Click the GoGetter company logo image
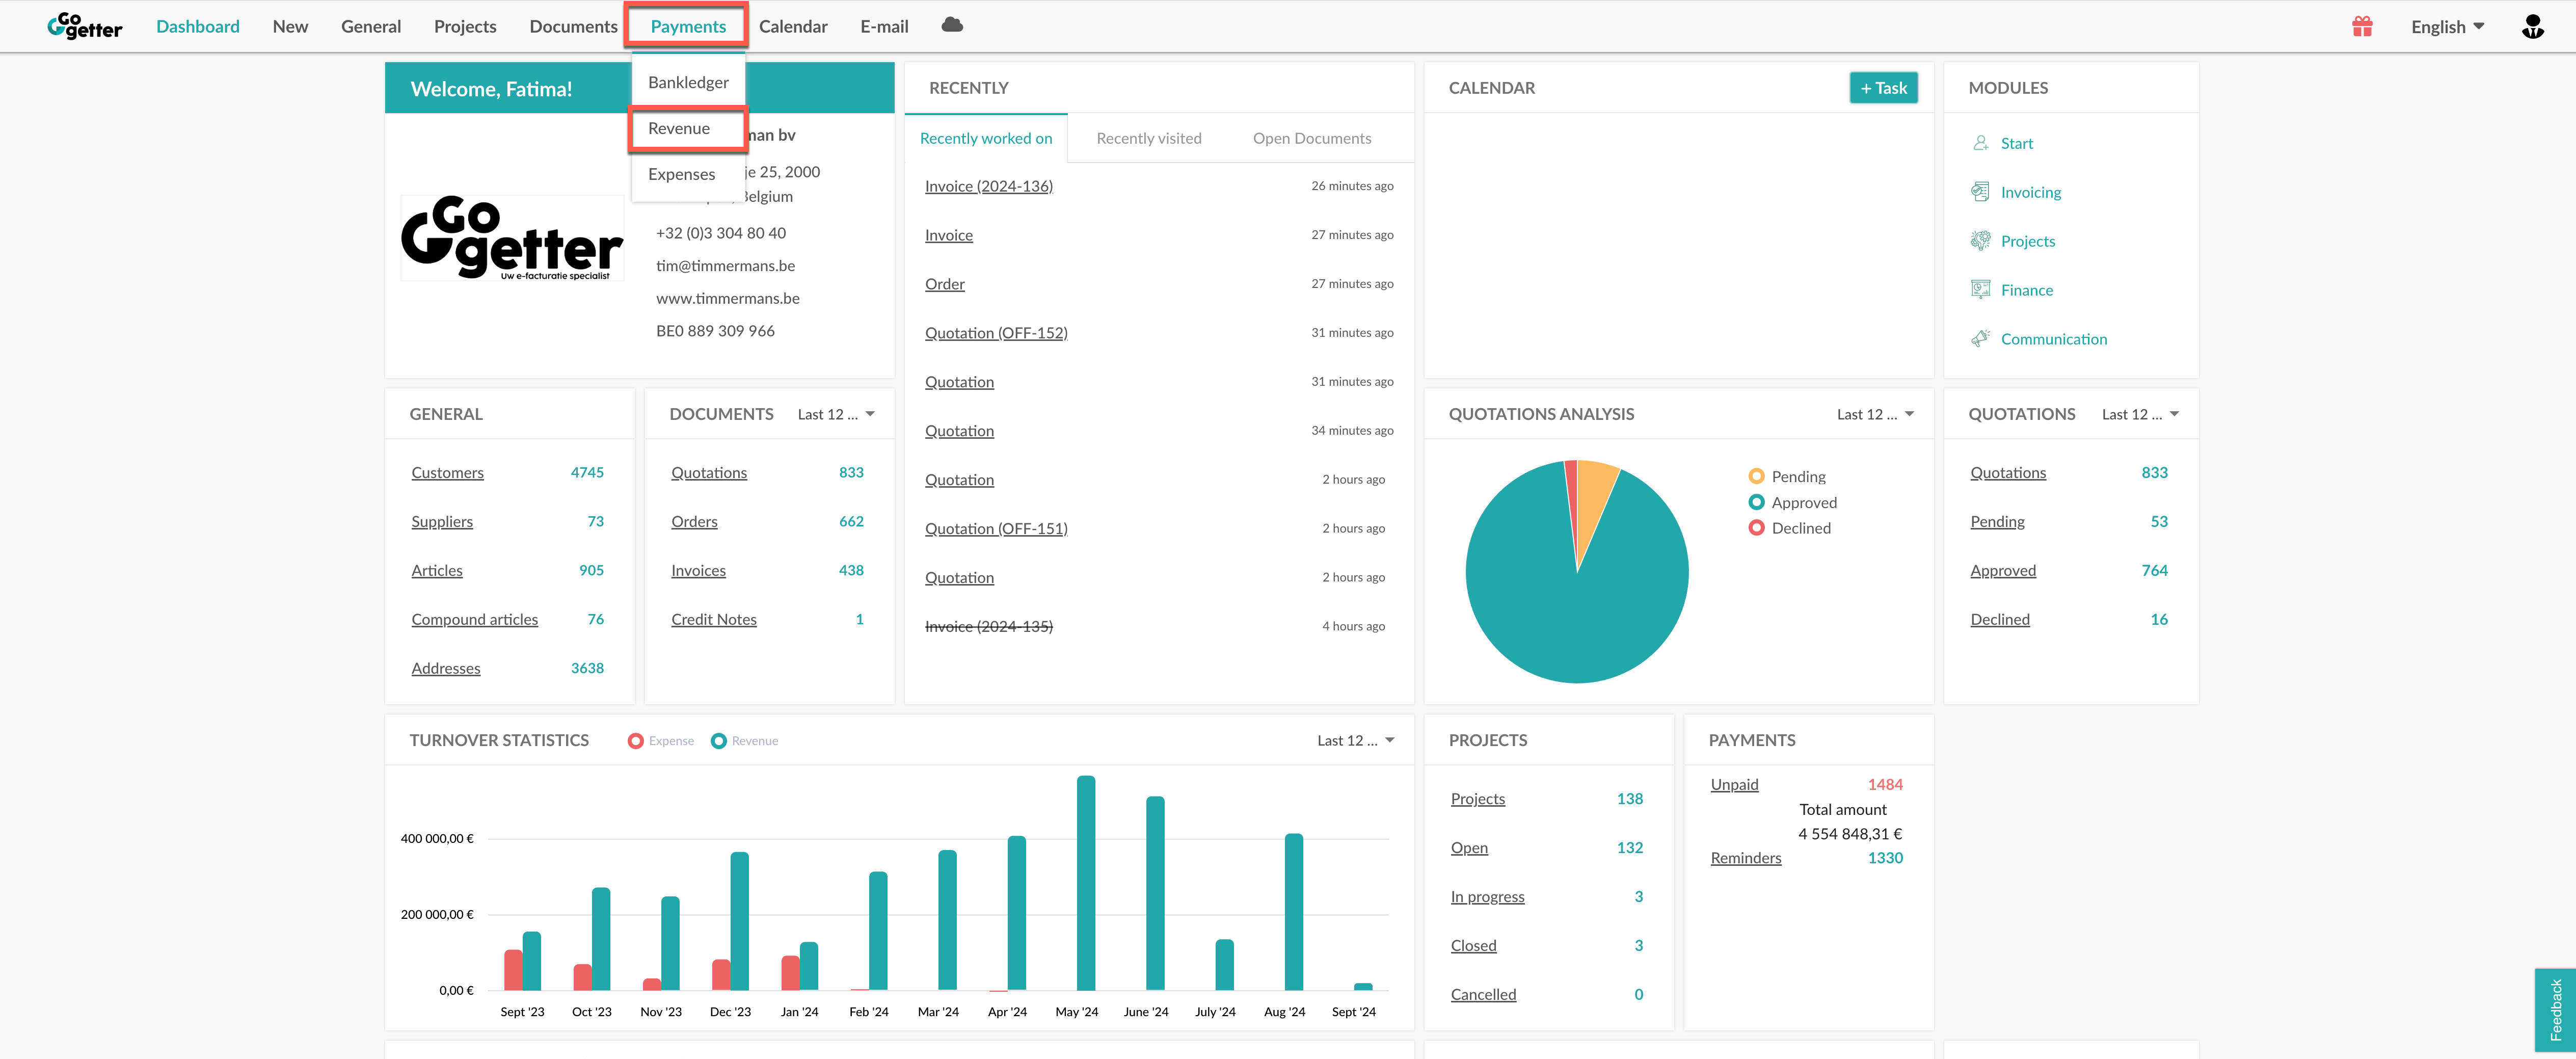Viewport: 2576px width, 1059px height. 512,238
